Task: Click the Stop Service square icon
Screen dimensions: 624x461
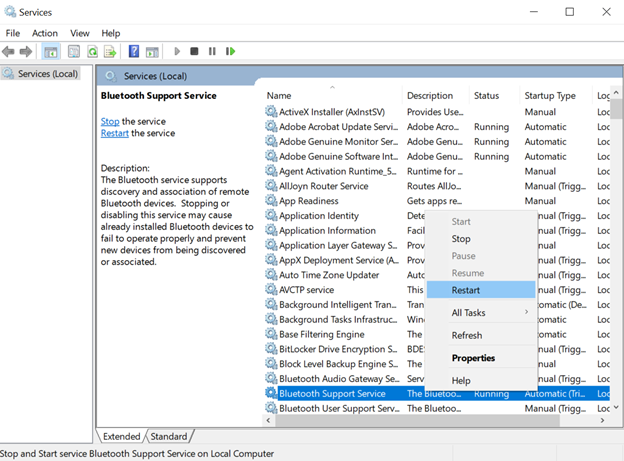Action: pos(194,51)
